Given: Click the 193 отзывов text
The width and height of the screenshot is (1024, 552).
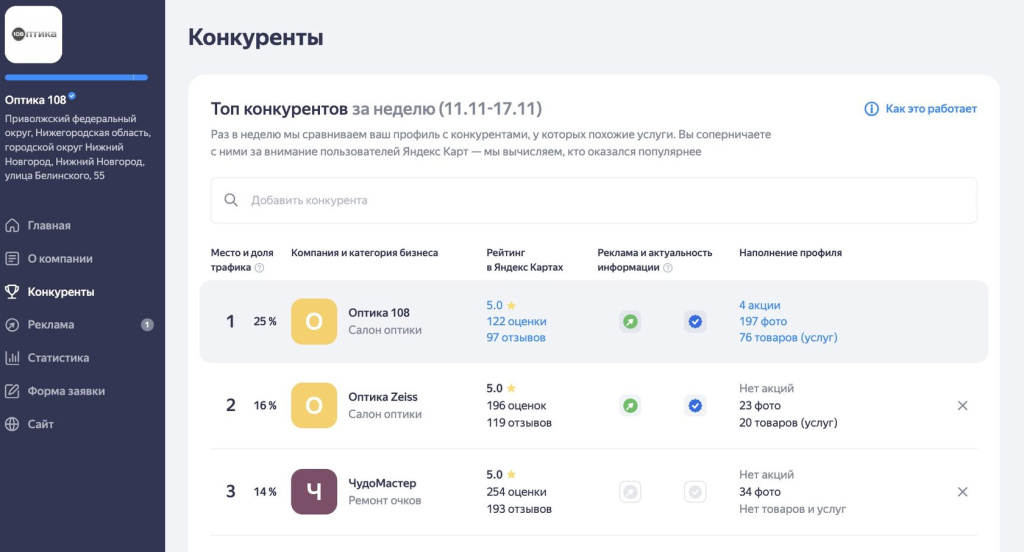Looking at the screenshot, I should [x=519, y=509].
